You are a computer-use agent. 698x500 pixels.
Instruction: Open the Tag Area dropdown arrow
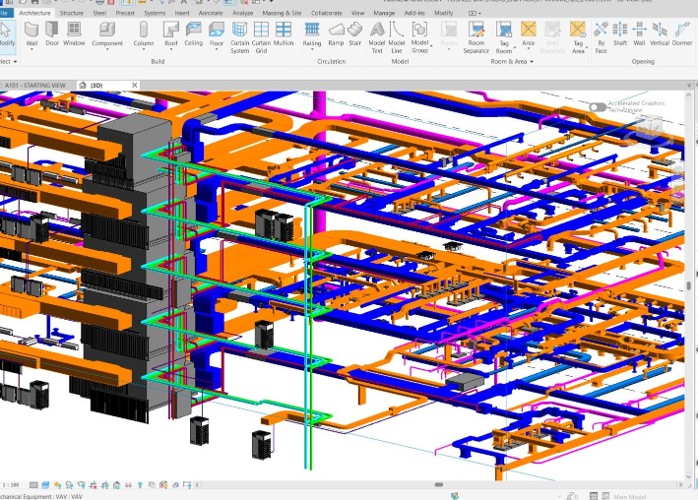(587, 47)
